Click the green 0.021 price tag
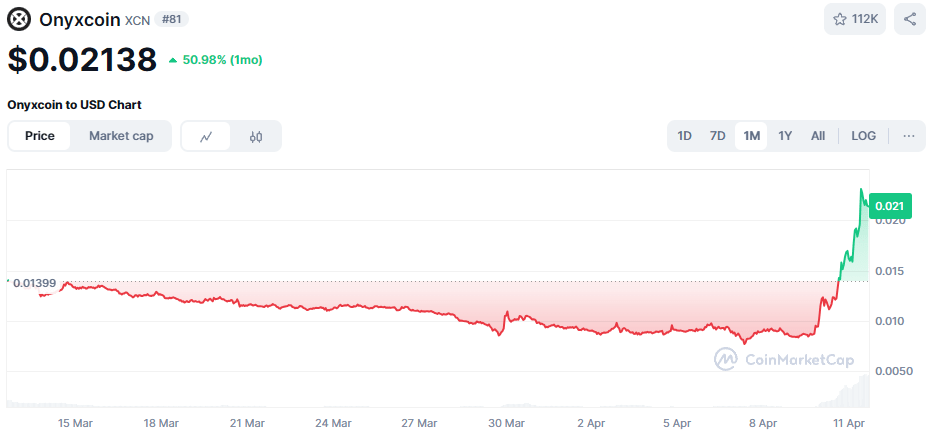Viewport: 930px width, 433px height. [x=890, y=206]
